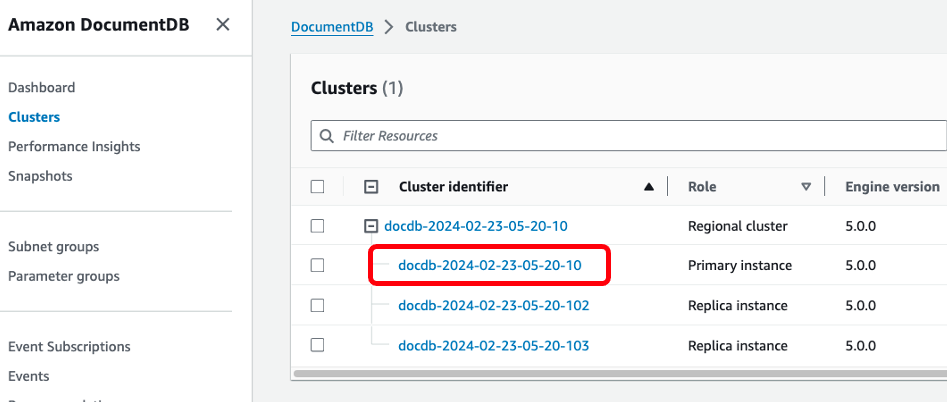Click Replica instance cell for docdb-2024-02-23-05-20-102

pos(737,305)
